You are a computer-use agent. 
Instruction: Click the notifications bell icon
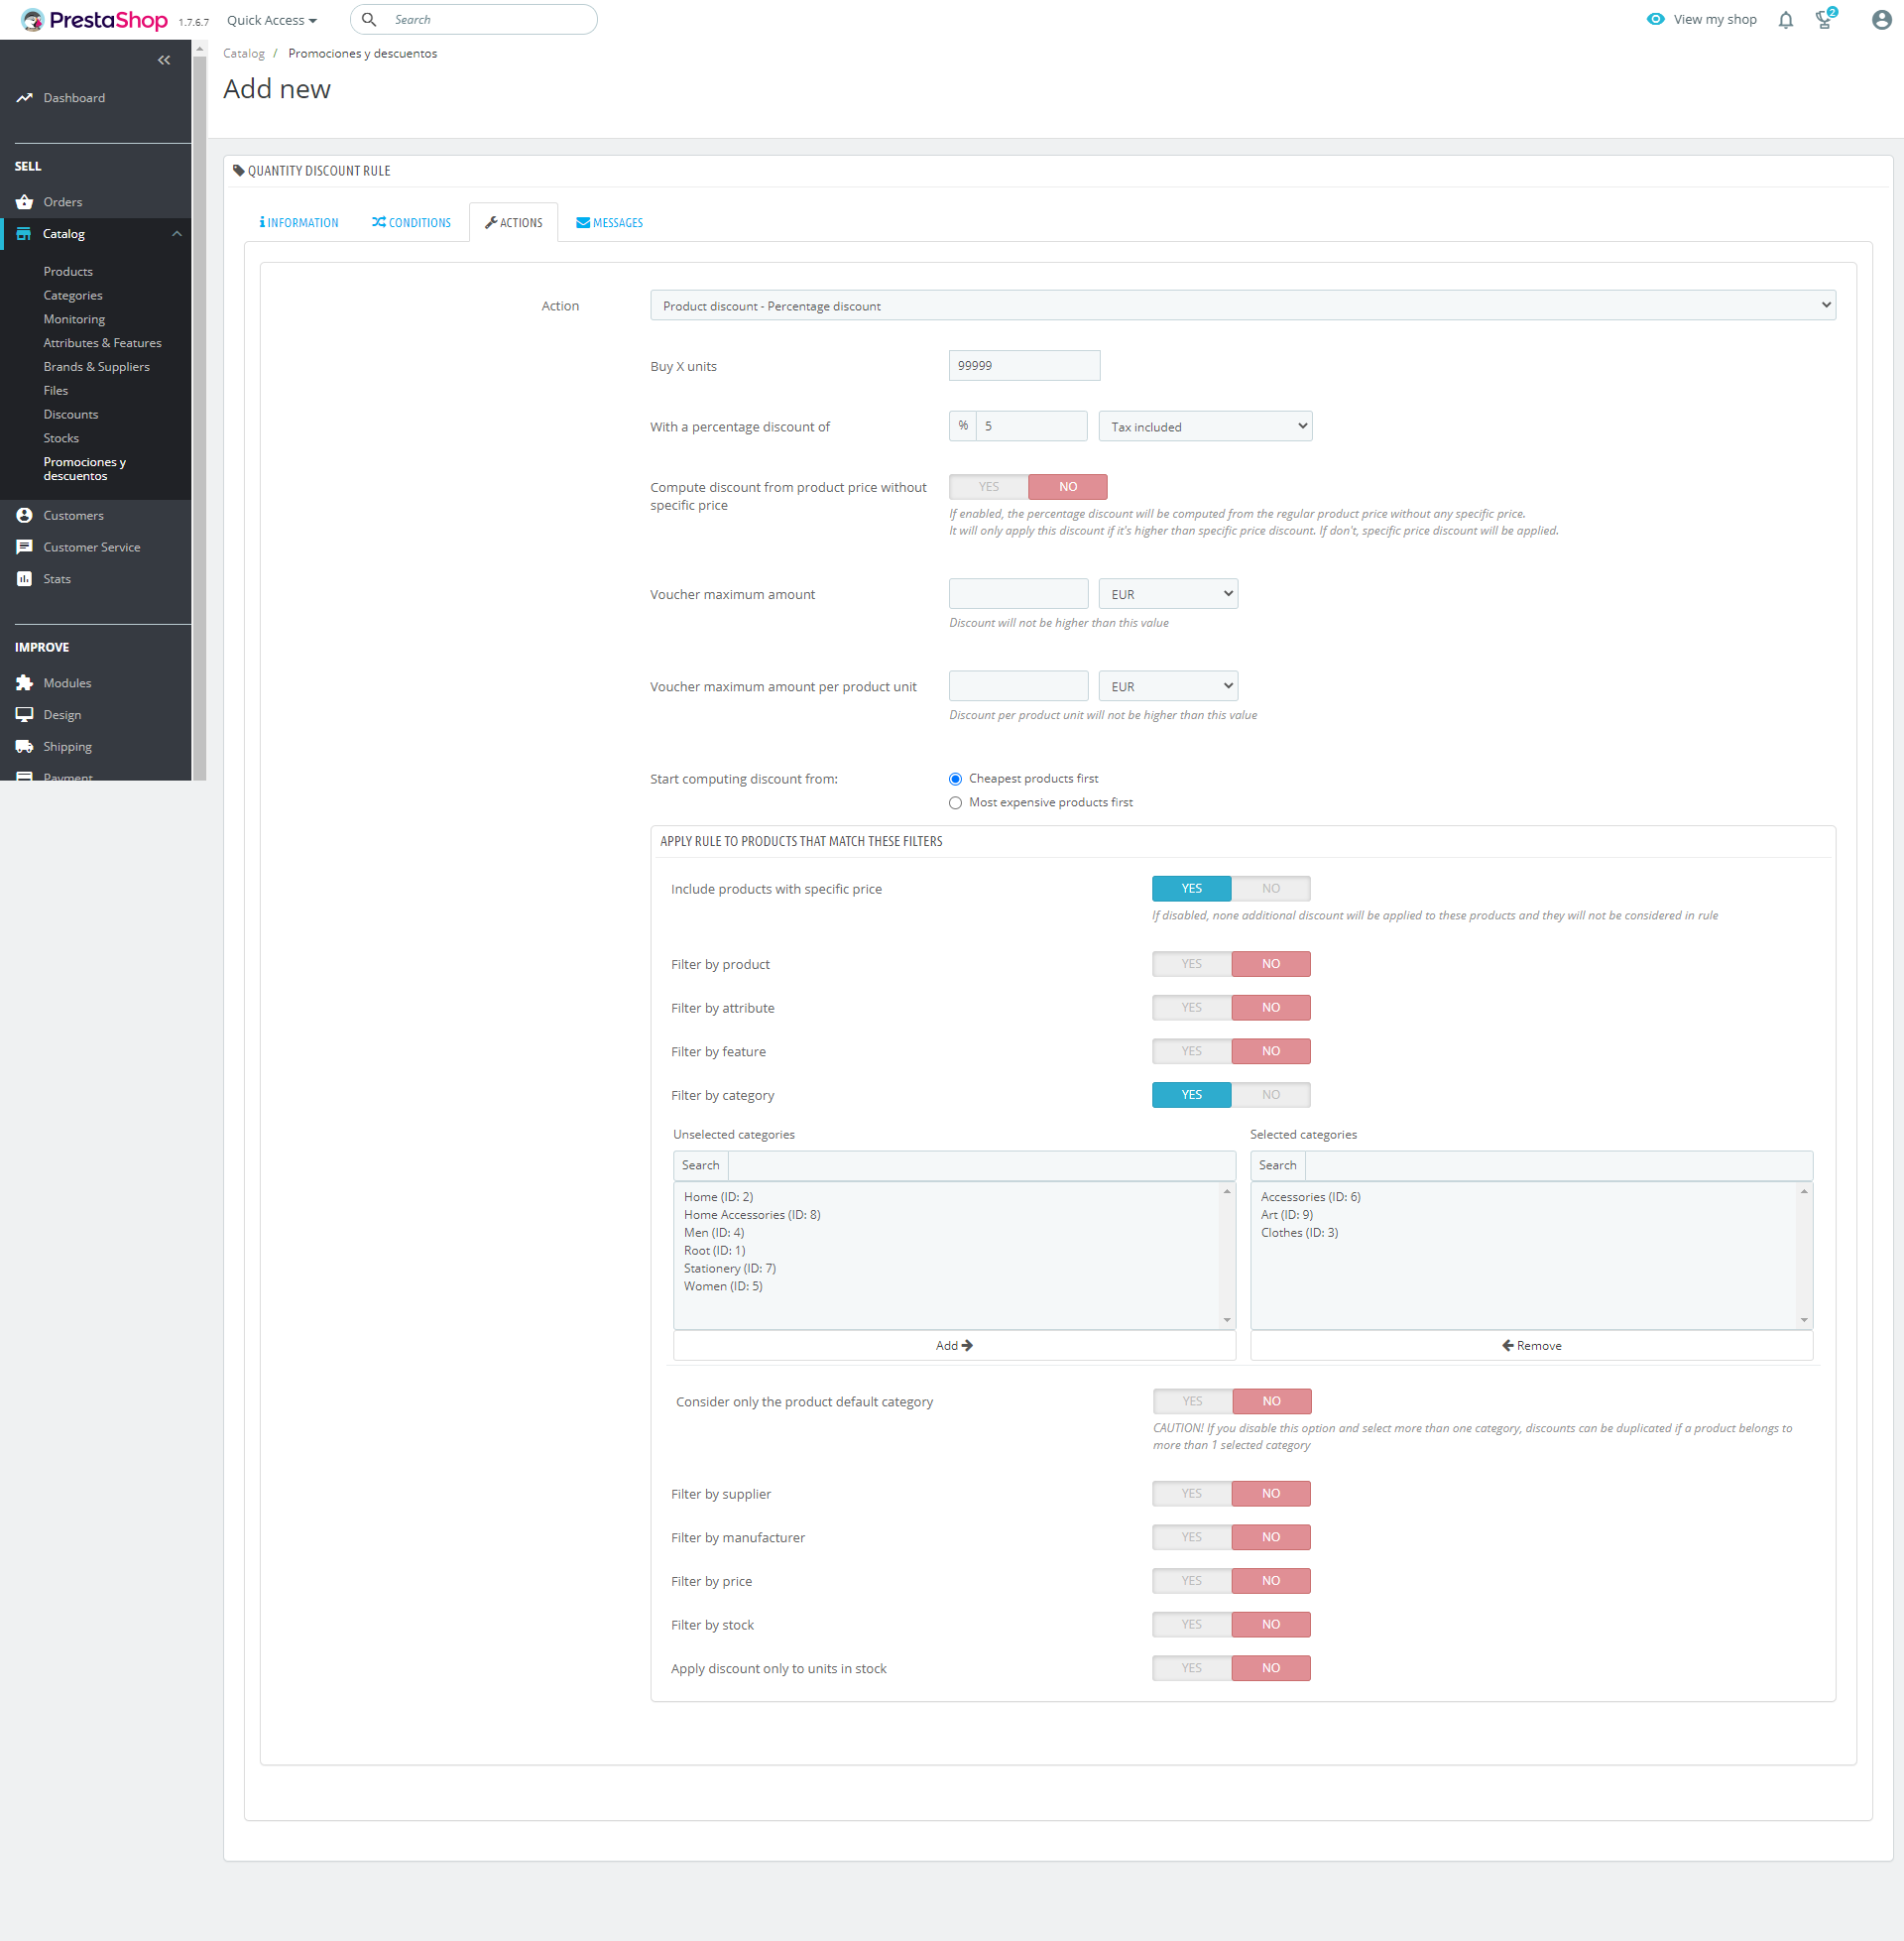(x=1785, y=20)
